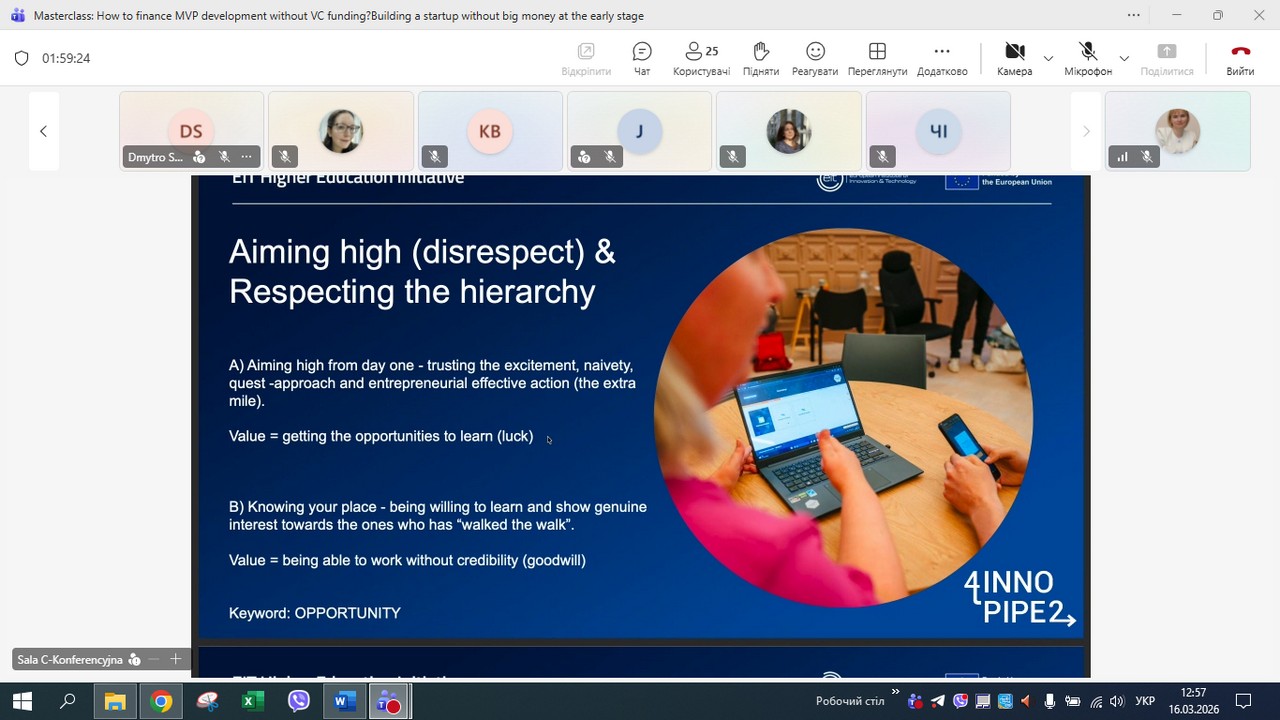Image resolution: width=1280 pixels, height=720 pixels.
Task: Show the Користувачі participants list
Action: point(701,58)
